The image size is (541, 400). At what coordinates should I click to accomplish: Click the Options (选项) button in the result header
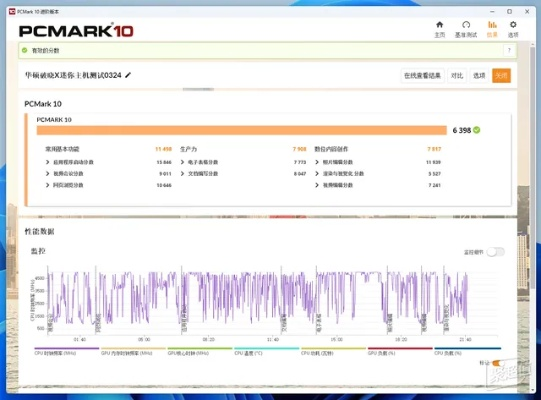pyautogui.click(x=479, y=76)
